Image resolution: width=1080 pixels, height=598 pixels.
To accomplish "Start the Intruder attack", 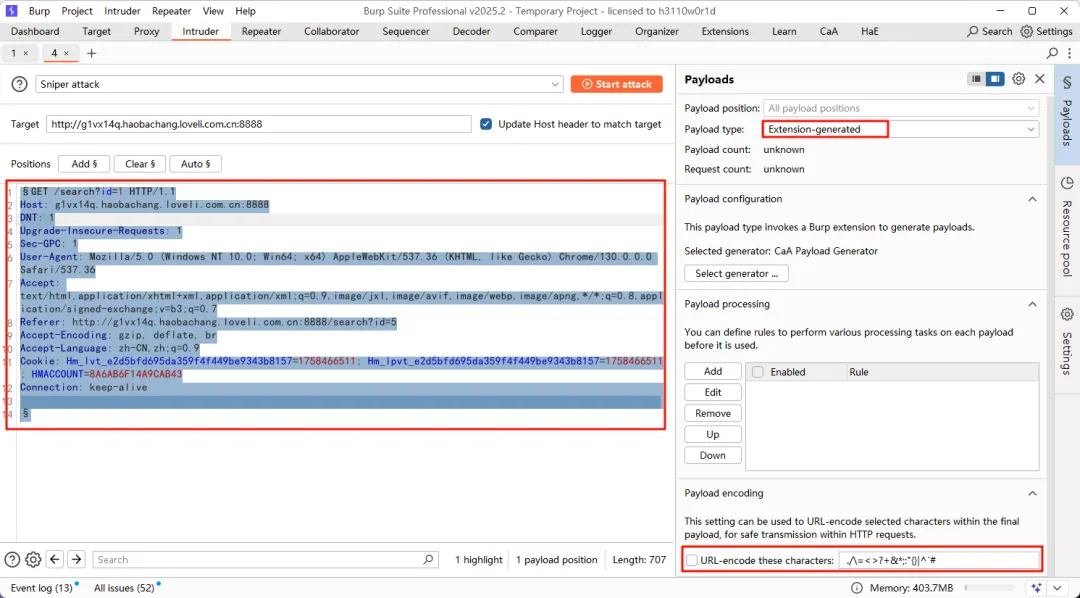I will (616, 84).
